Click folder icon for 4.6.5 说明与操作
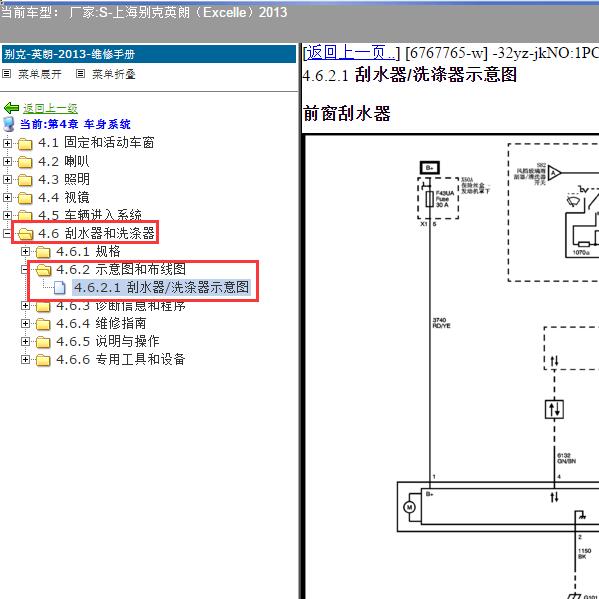Screen dimensions: 599x599 coord(43,342)
